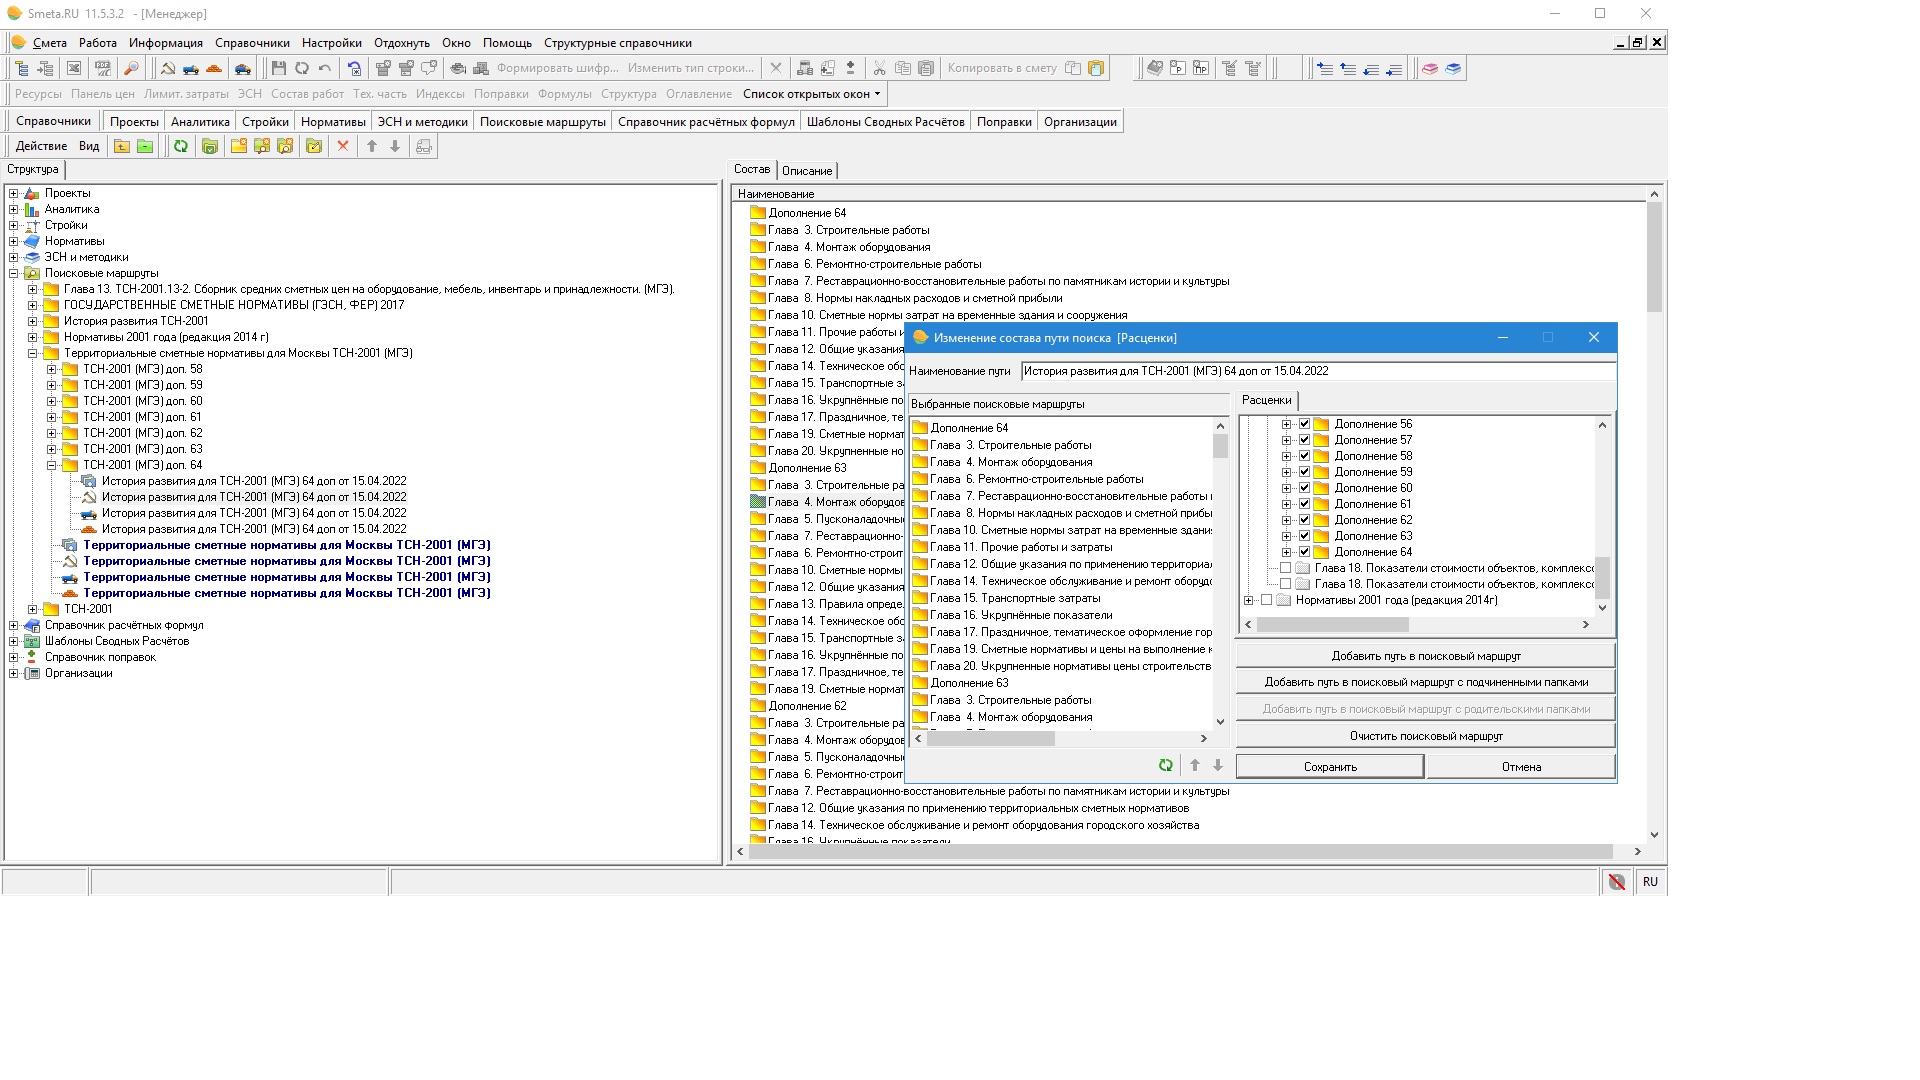1920x1080 pixels.
Task: Open the Смета menu
Action: (x=49, y=43)
